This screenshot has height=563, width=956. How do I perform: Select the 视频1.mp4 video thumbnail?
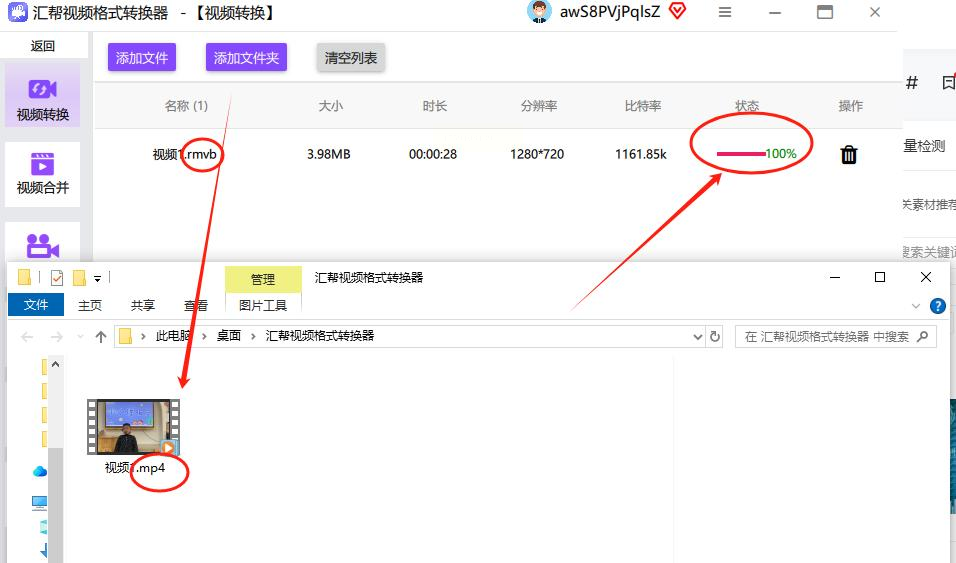(134, 427)
